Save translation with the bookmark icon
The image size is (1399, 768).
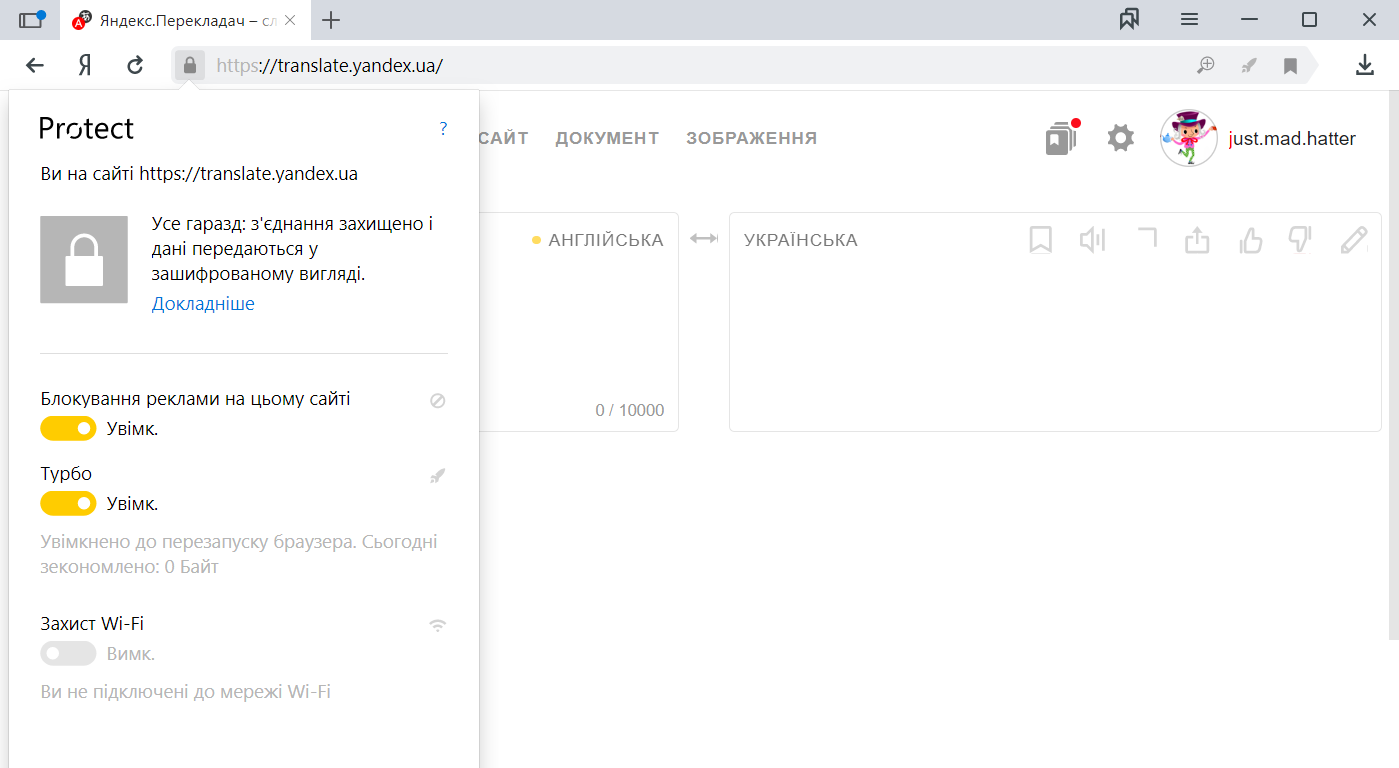pyautogui.click(x=1041, y=240)
